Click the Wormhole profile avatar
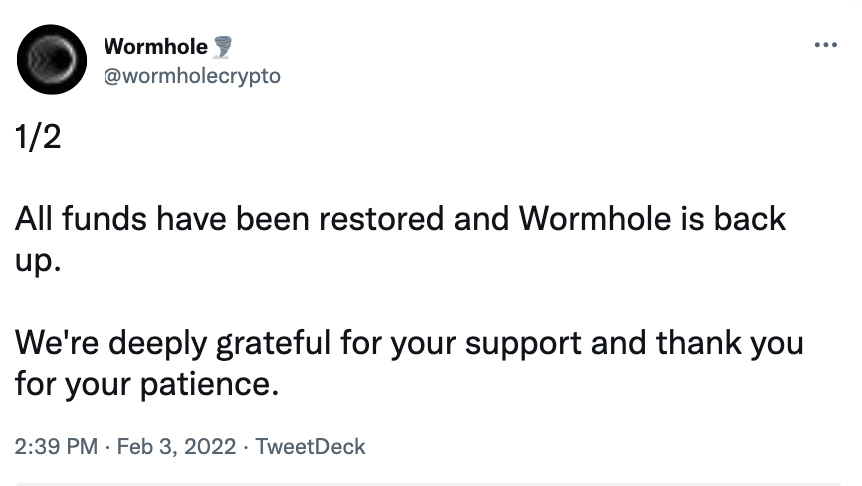 pos(52,60)
